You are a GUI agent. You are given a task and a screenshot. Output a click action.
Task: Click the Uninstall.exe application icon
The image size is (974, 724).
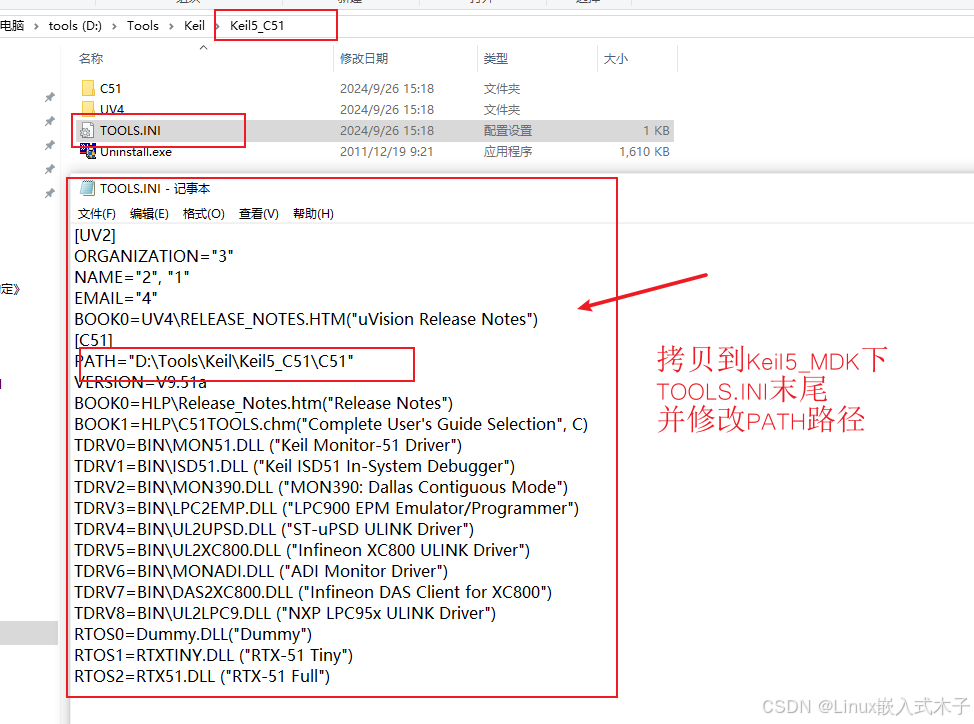point(88,152)
